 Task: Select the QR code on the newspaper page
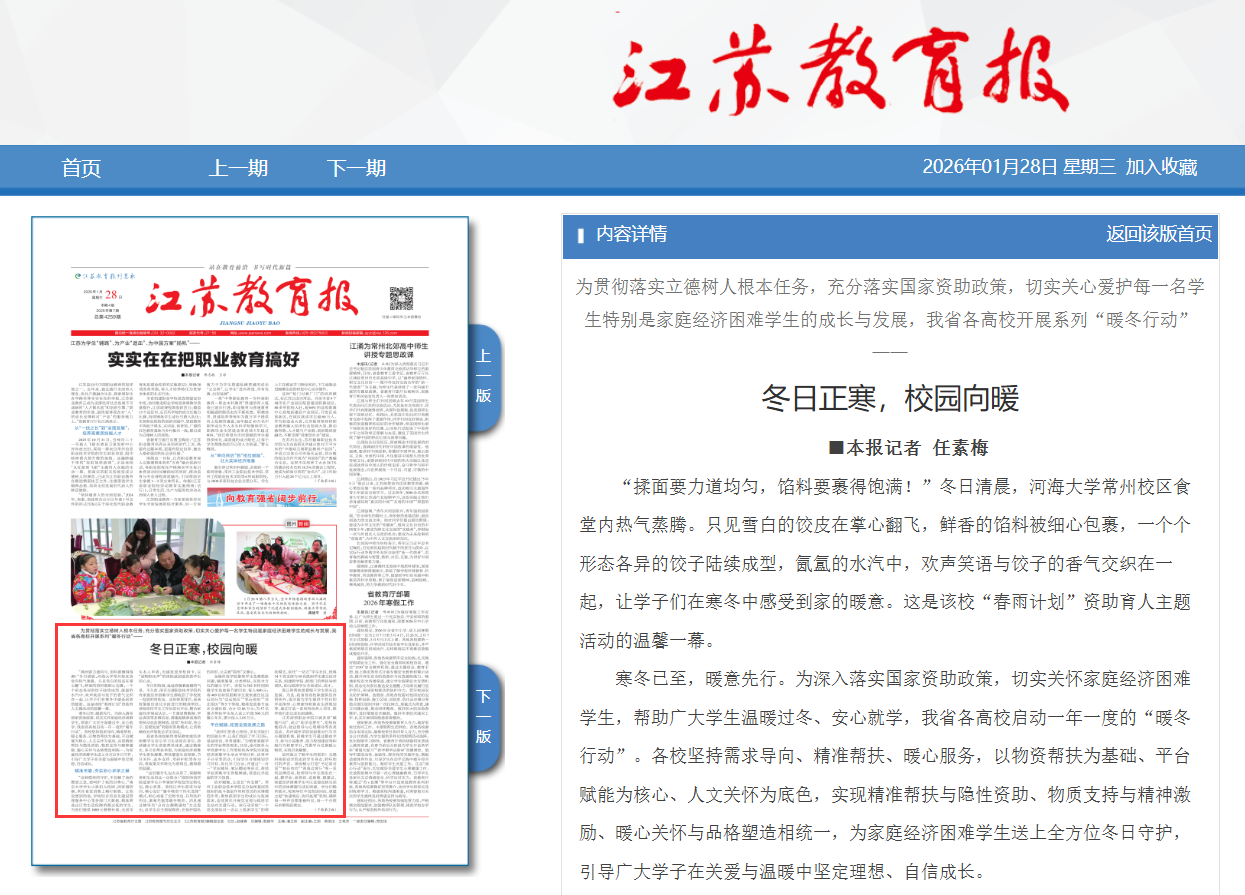coord(400,298)
